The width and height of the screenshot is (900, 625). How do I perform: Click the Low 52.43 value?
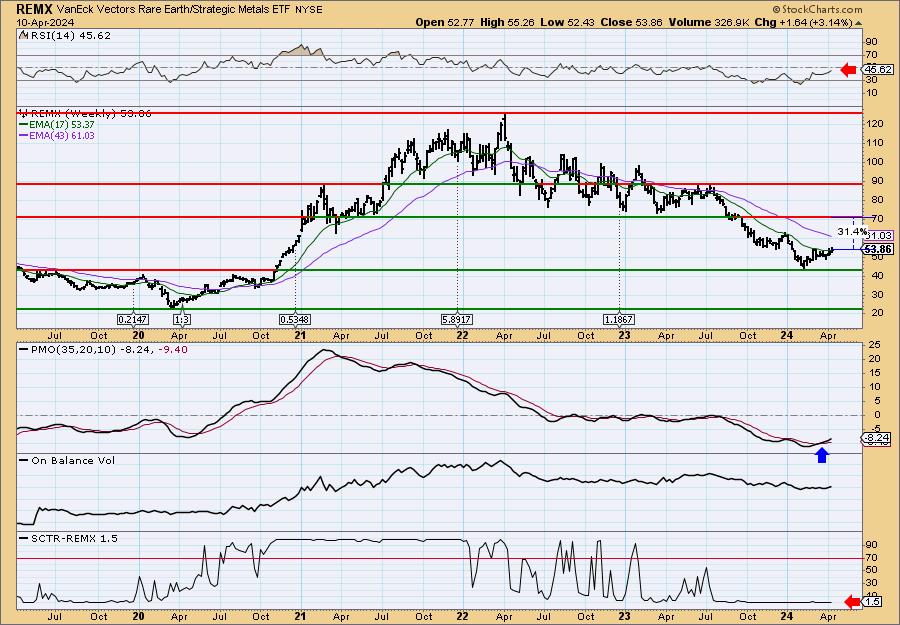click(x=565, y=22)
